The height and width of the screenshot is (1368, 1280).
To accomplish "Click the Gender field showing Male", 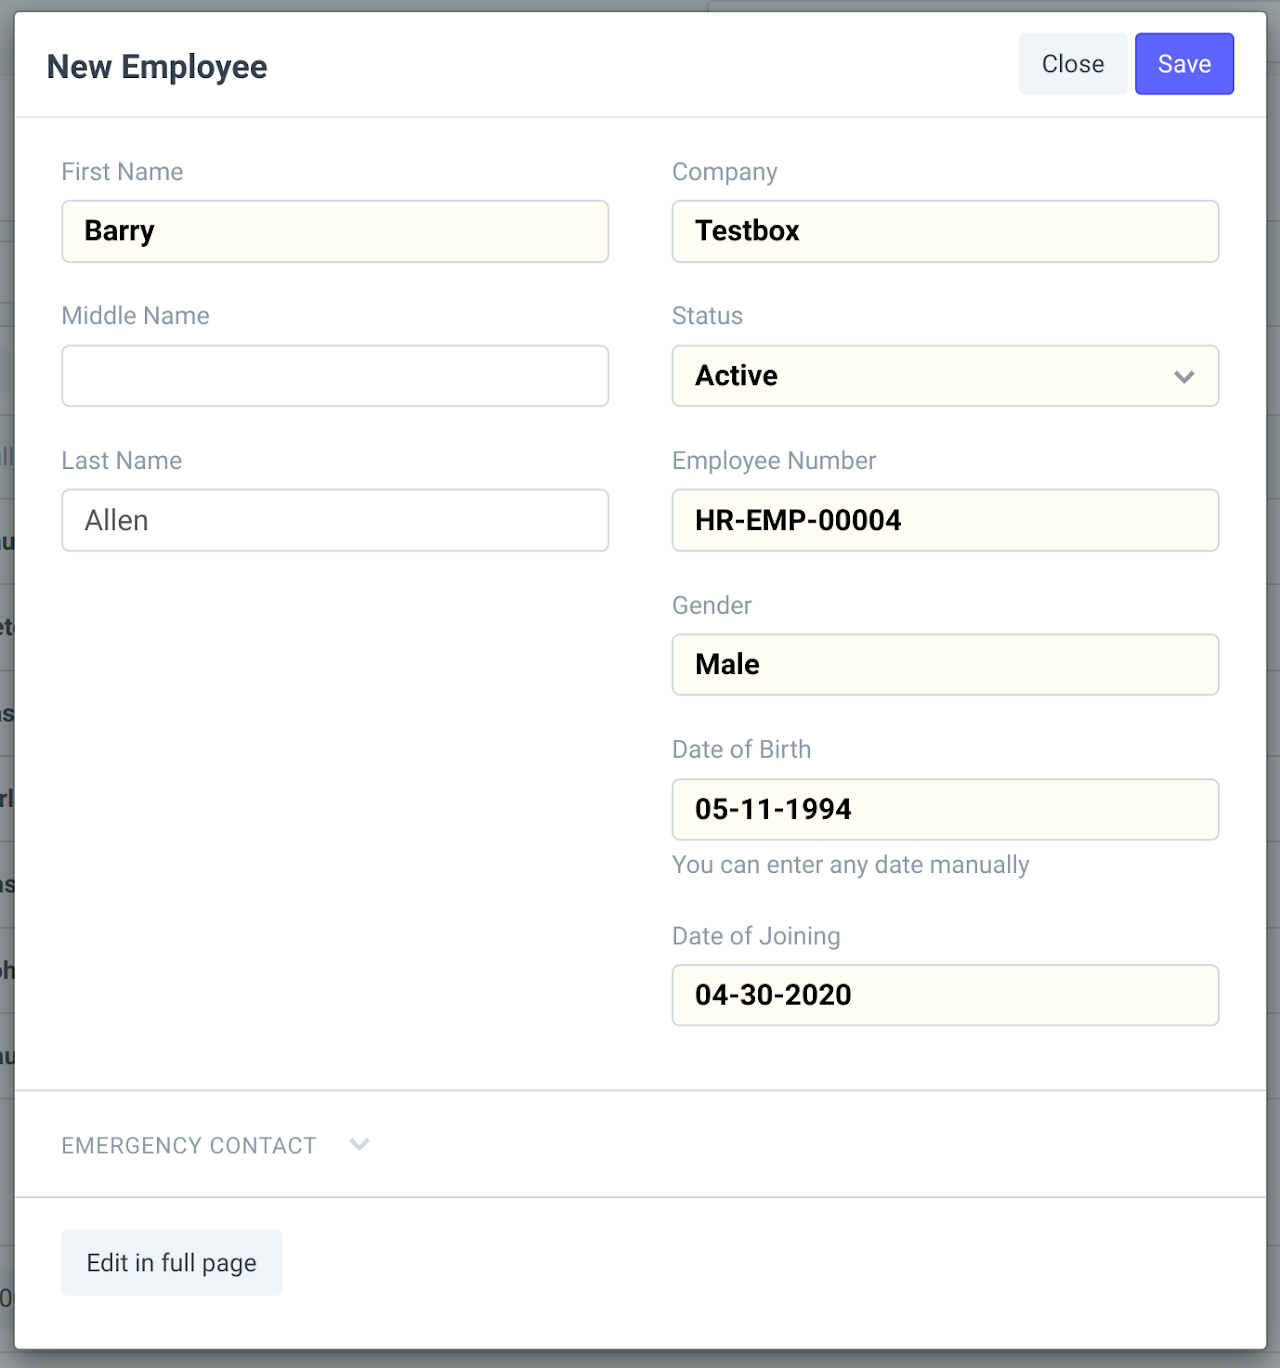I will pyautogui.click(x=945, y=664).
